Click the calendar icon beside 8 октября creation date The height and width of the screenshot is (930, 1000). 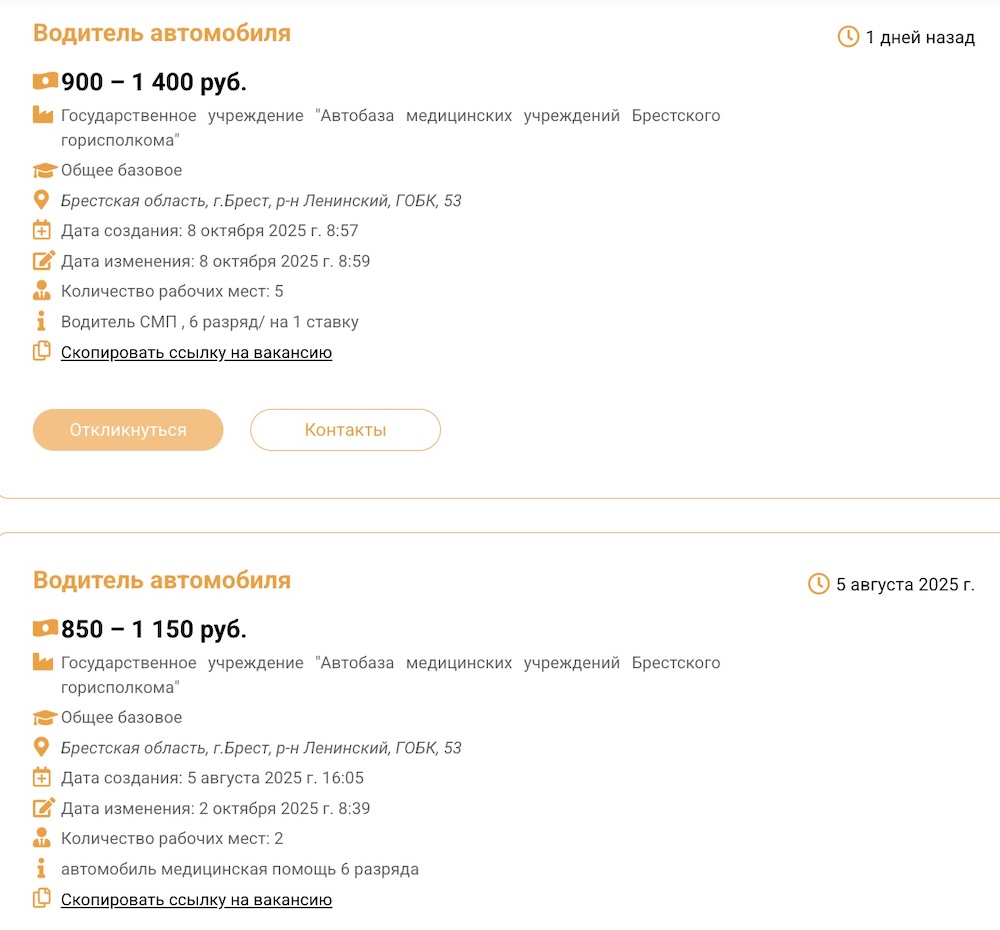coord(42,231)
